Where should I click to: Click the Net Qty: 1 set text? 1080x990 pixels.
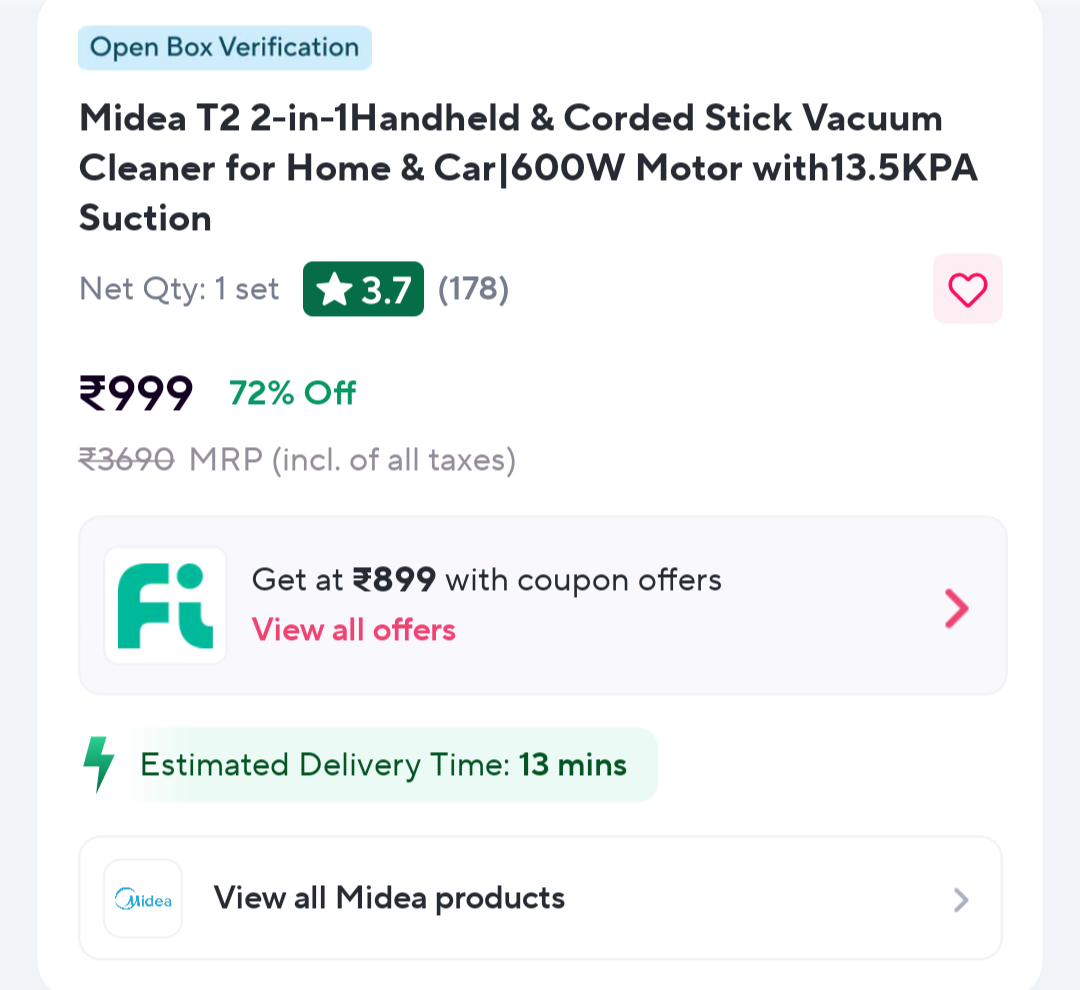(x=180, y=290)
